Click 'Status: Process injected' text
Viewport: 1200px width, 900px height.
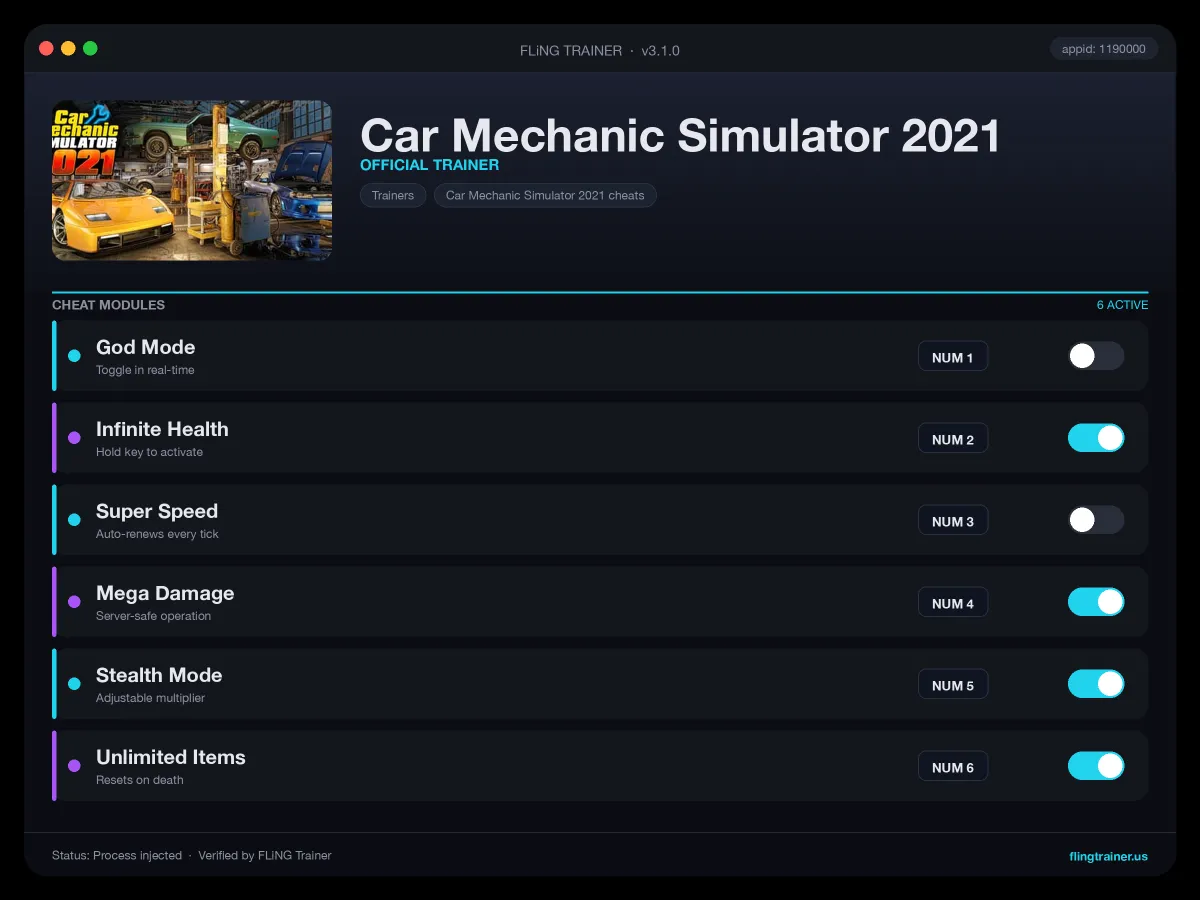point(117,856)
